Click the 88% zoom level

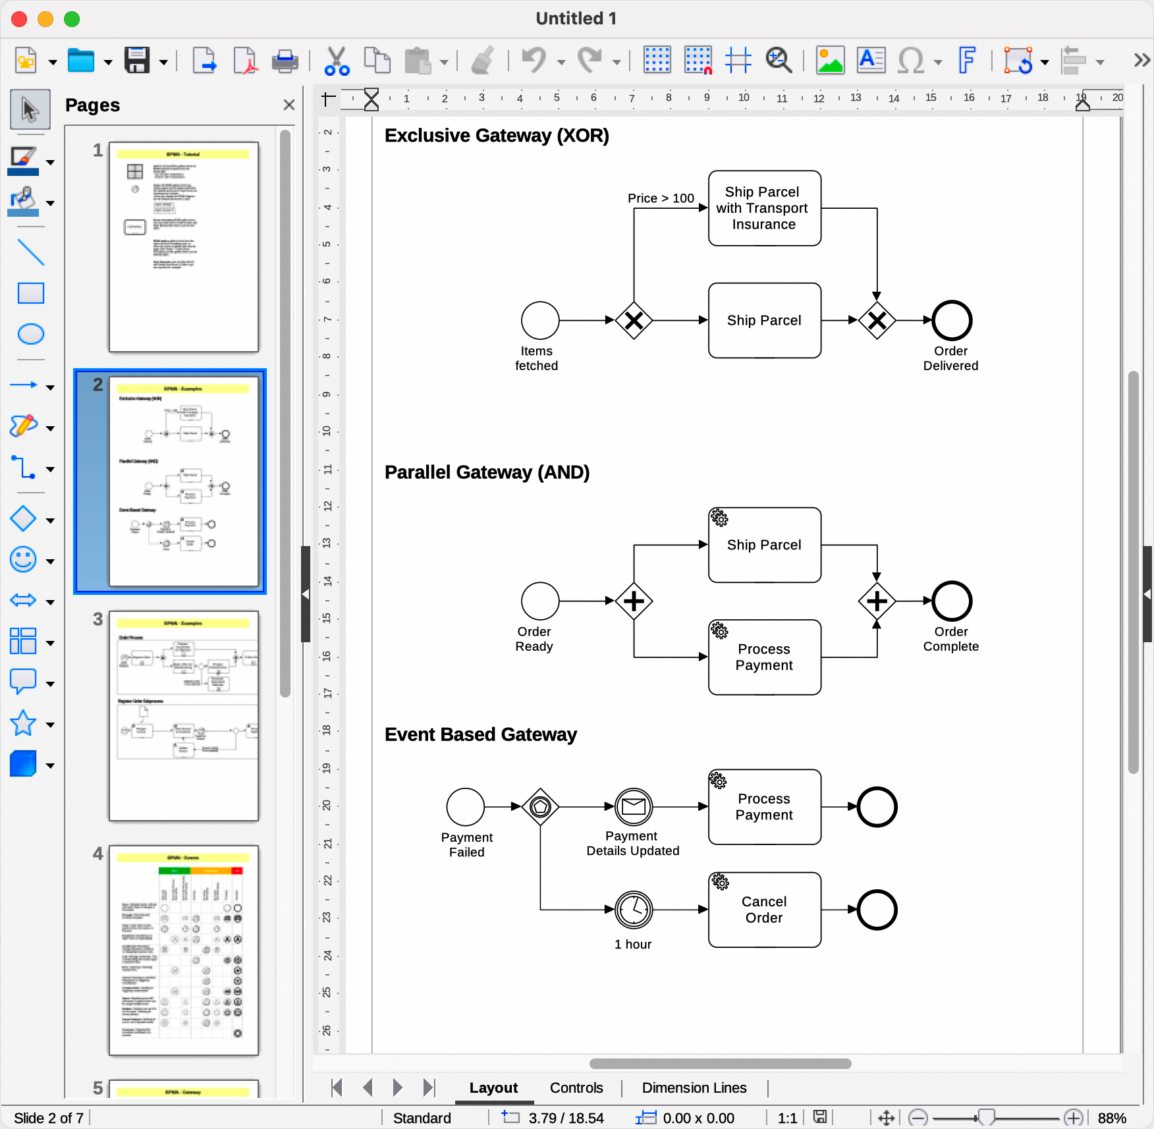[1112, 1118]
